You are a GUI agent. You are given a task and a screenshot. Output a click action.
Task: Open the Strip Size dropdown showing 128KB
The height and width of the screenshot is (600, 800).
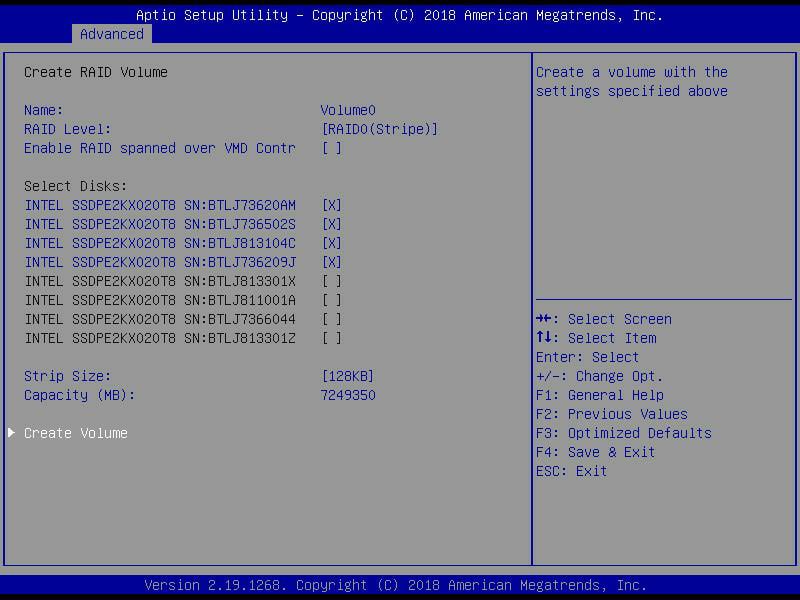[x=348, y=376]
